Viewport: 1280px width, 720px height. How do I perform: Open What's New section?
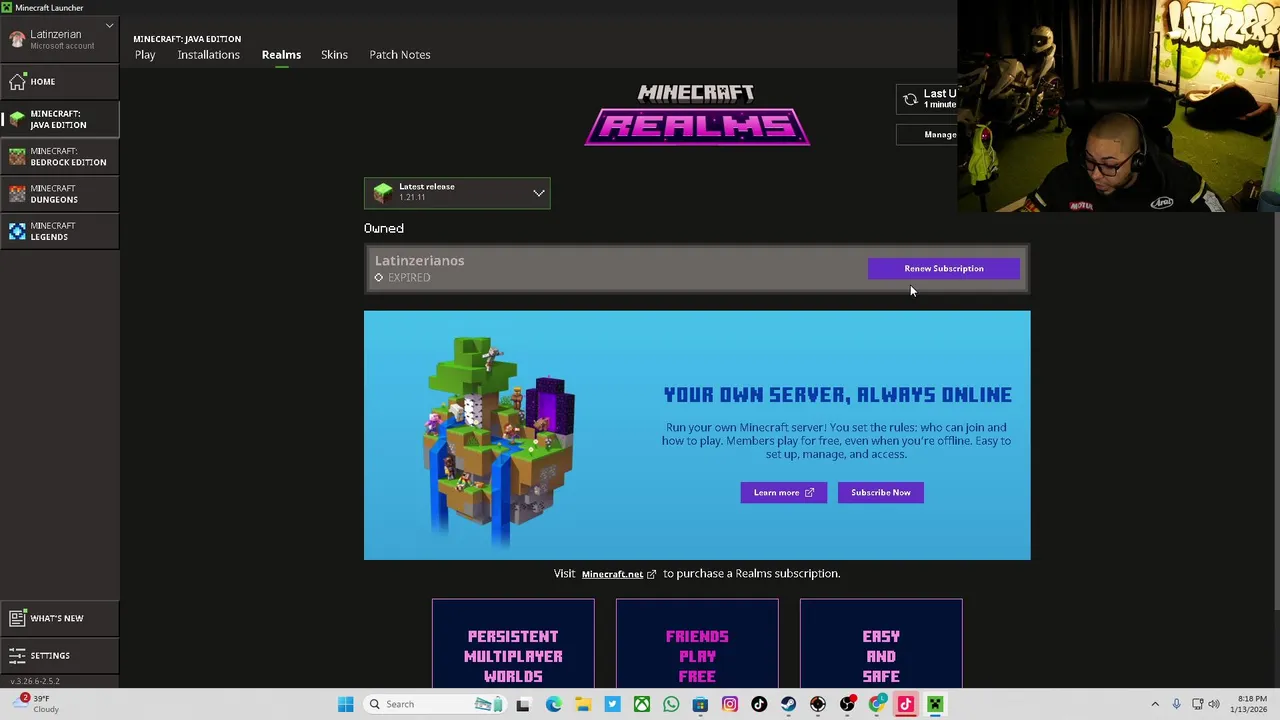point(59,618)
